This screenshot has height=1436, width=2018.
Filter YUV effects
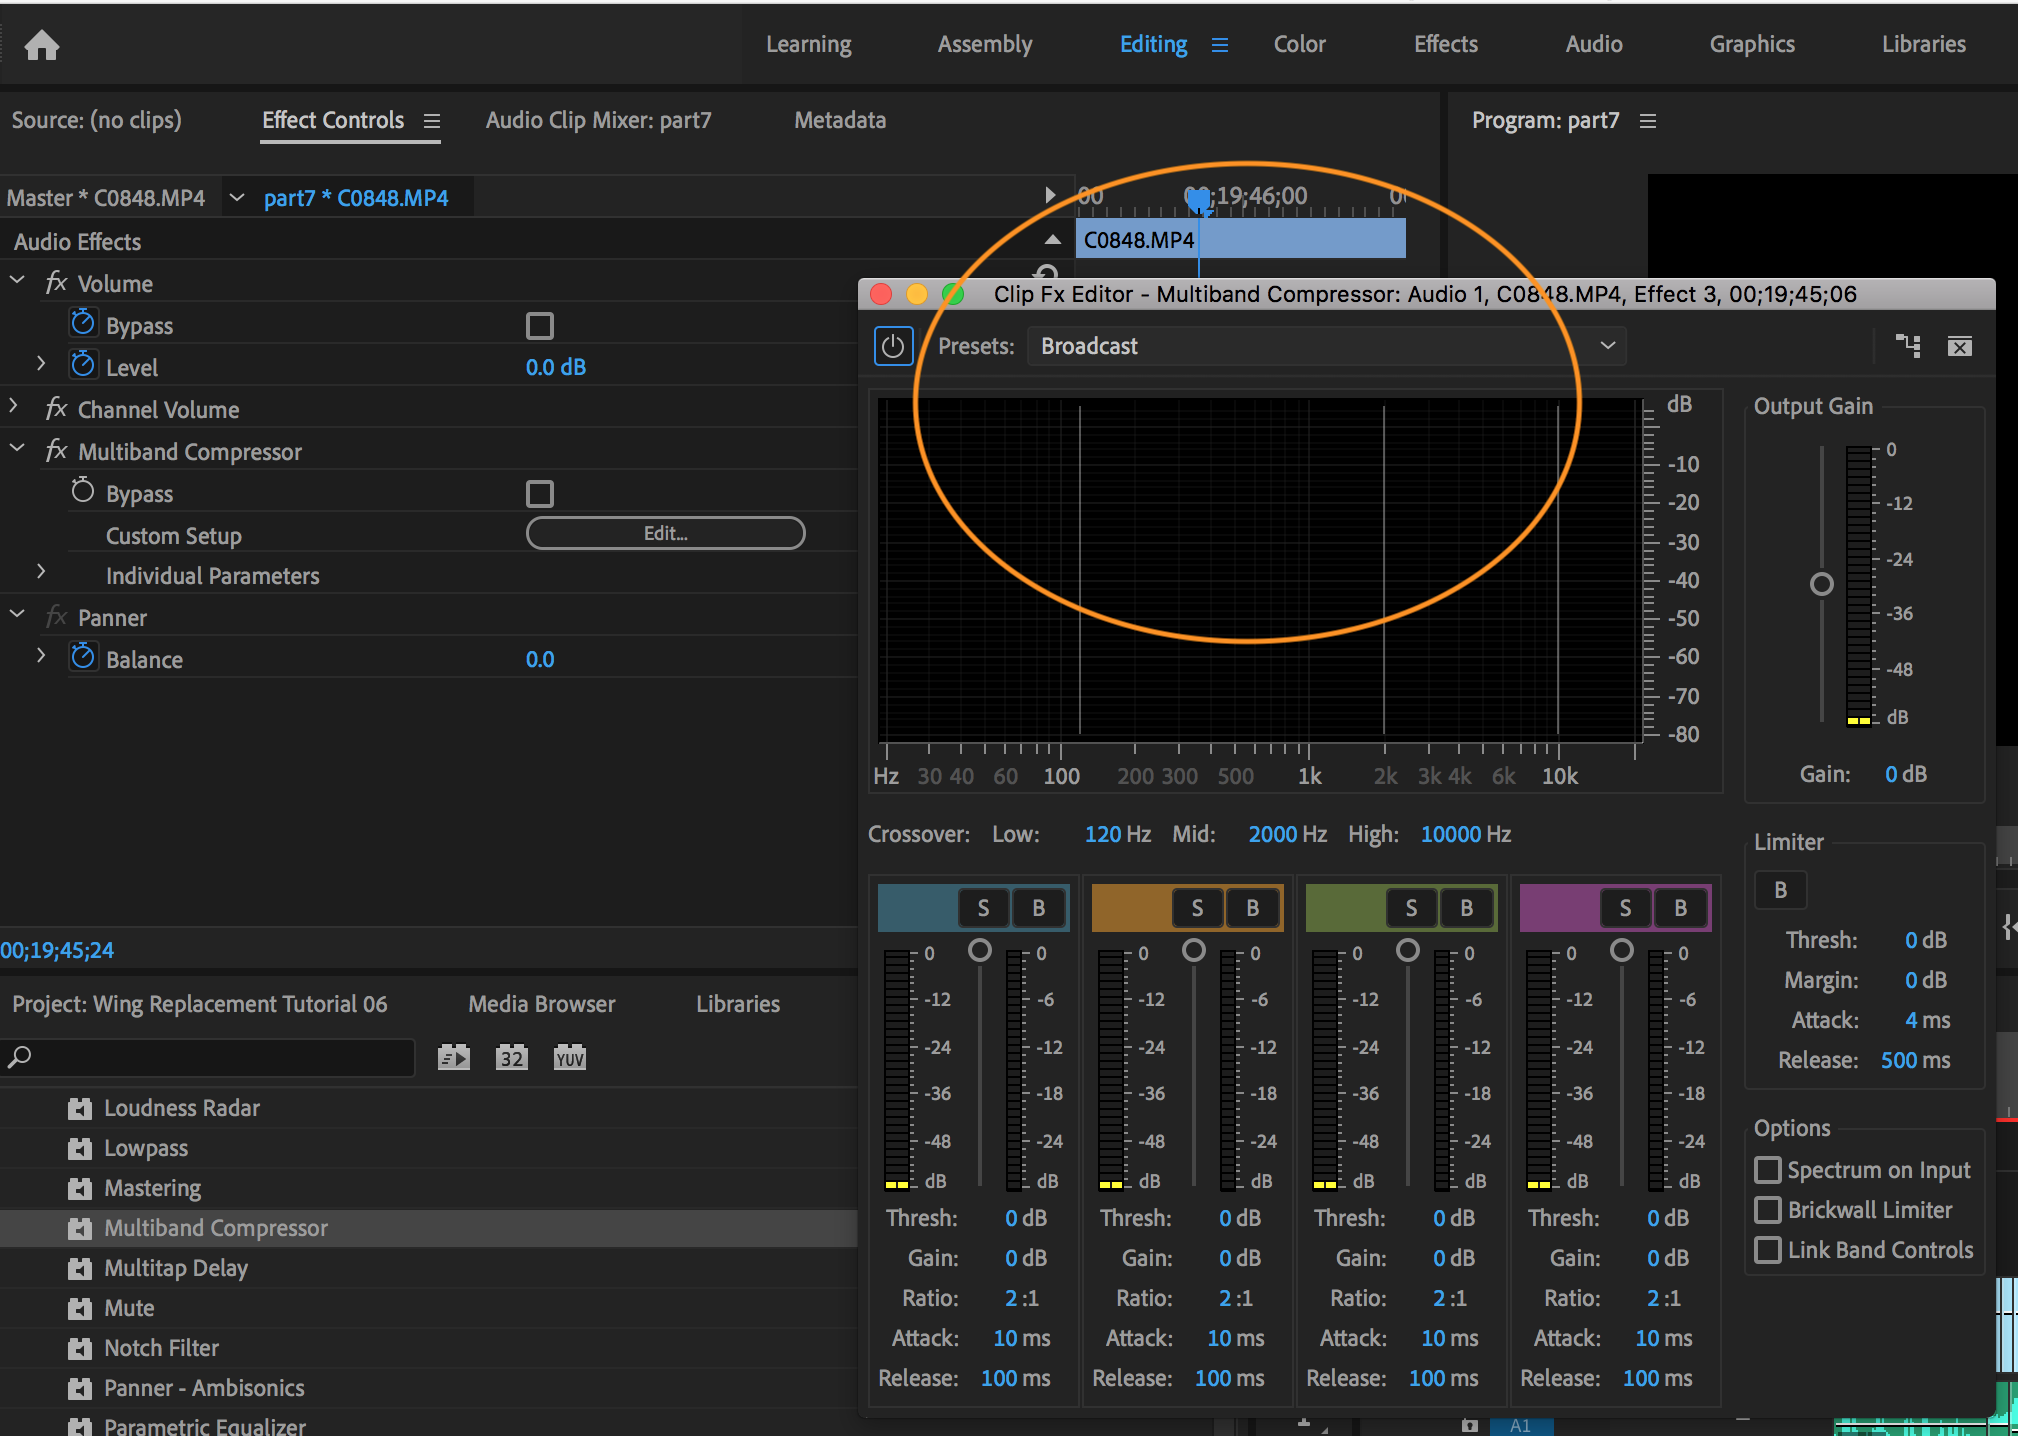tap(568, 1057)
